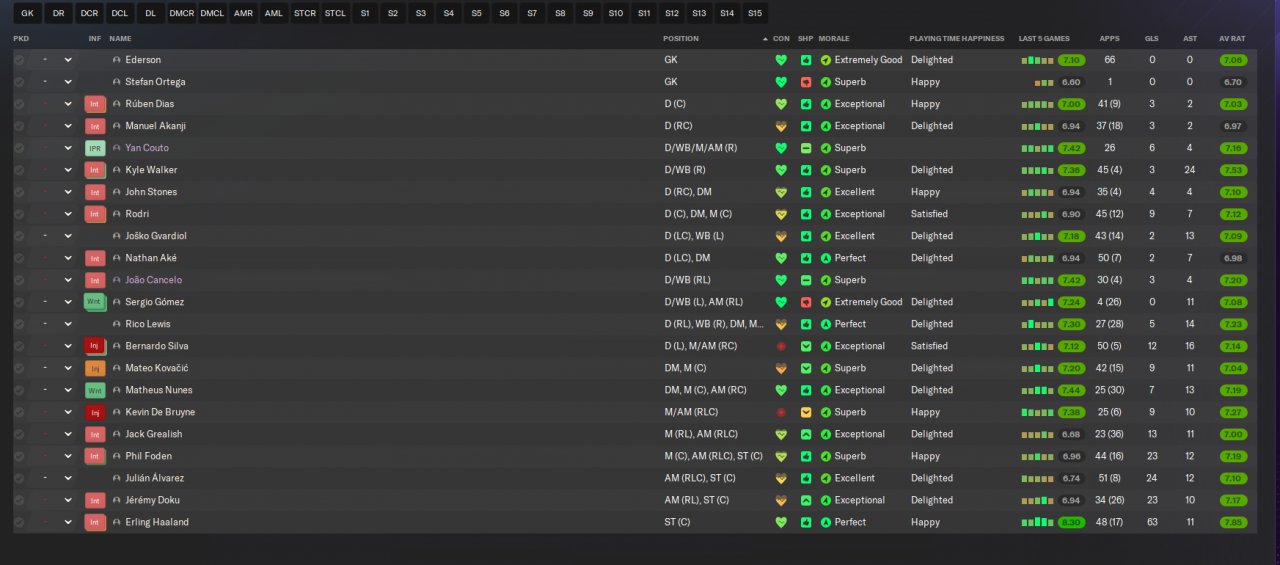Toggle the picked checkbox for Ederson
The width and height of the screenshot is (1280, 565).
tap(19, 60)
